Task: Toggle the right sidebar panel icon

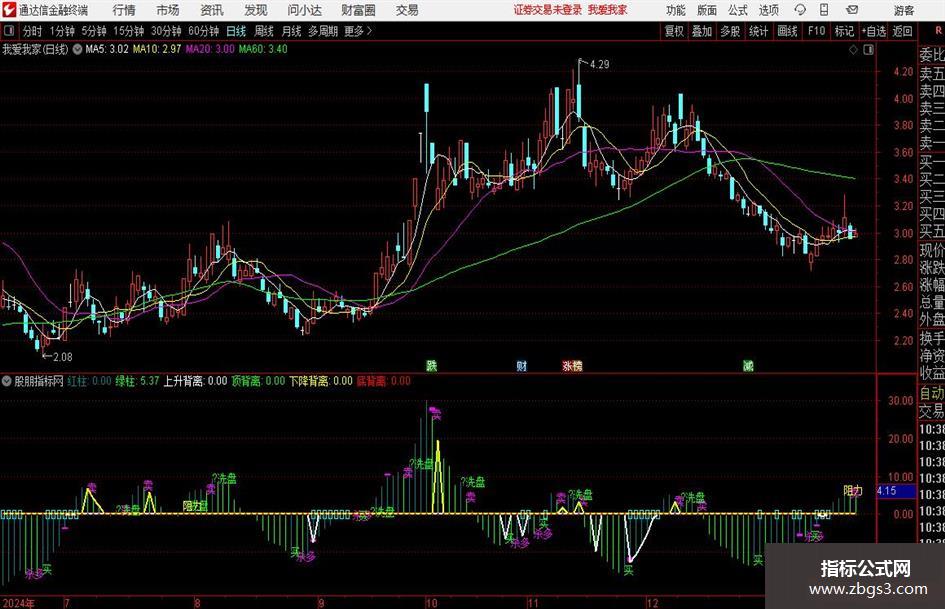Action: 868,49
